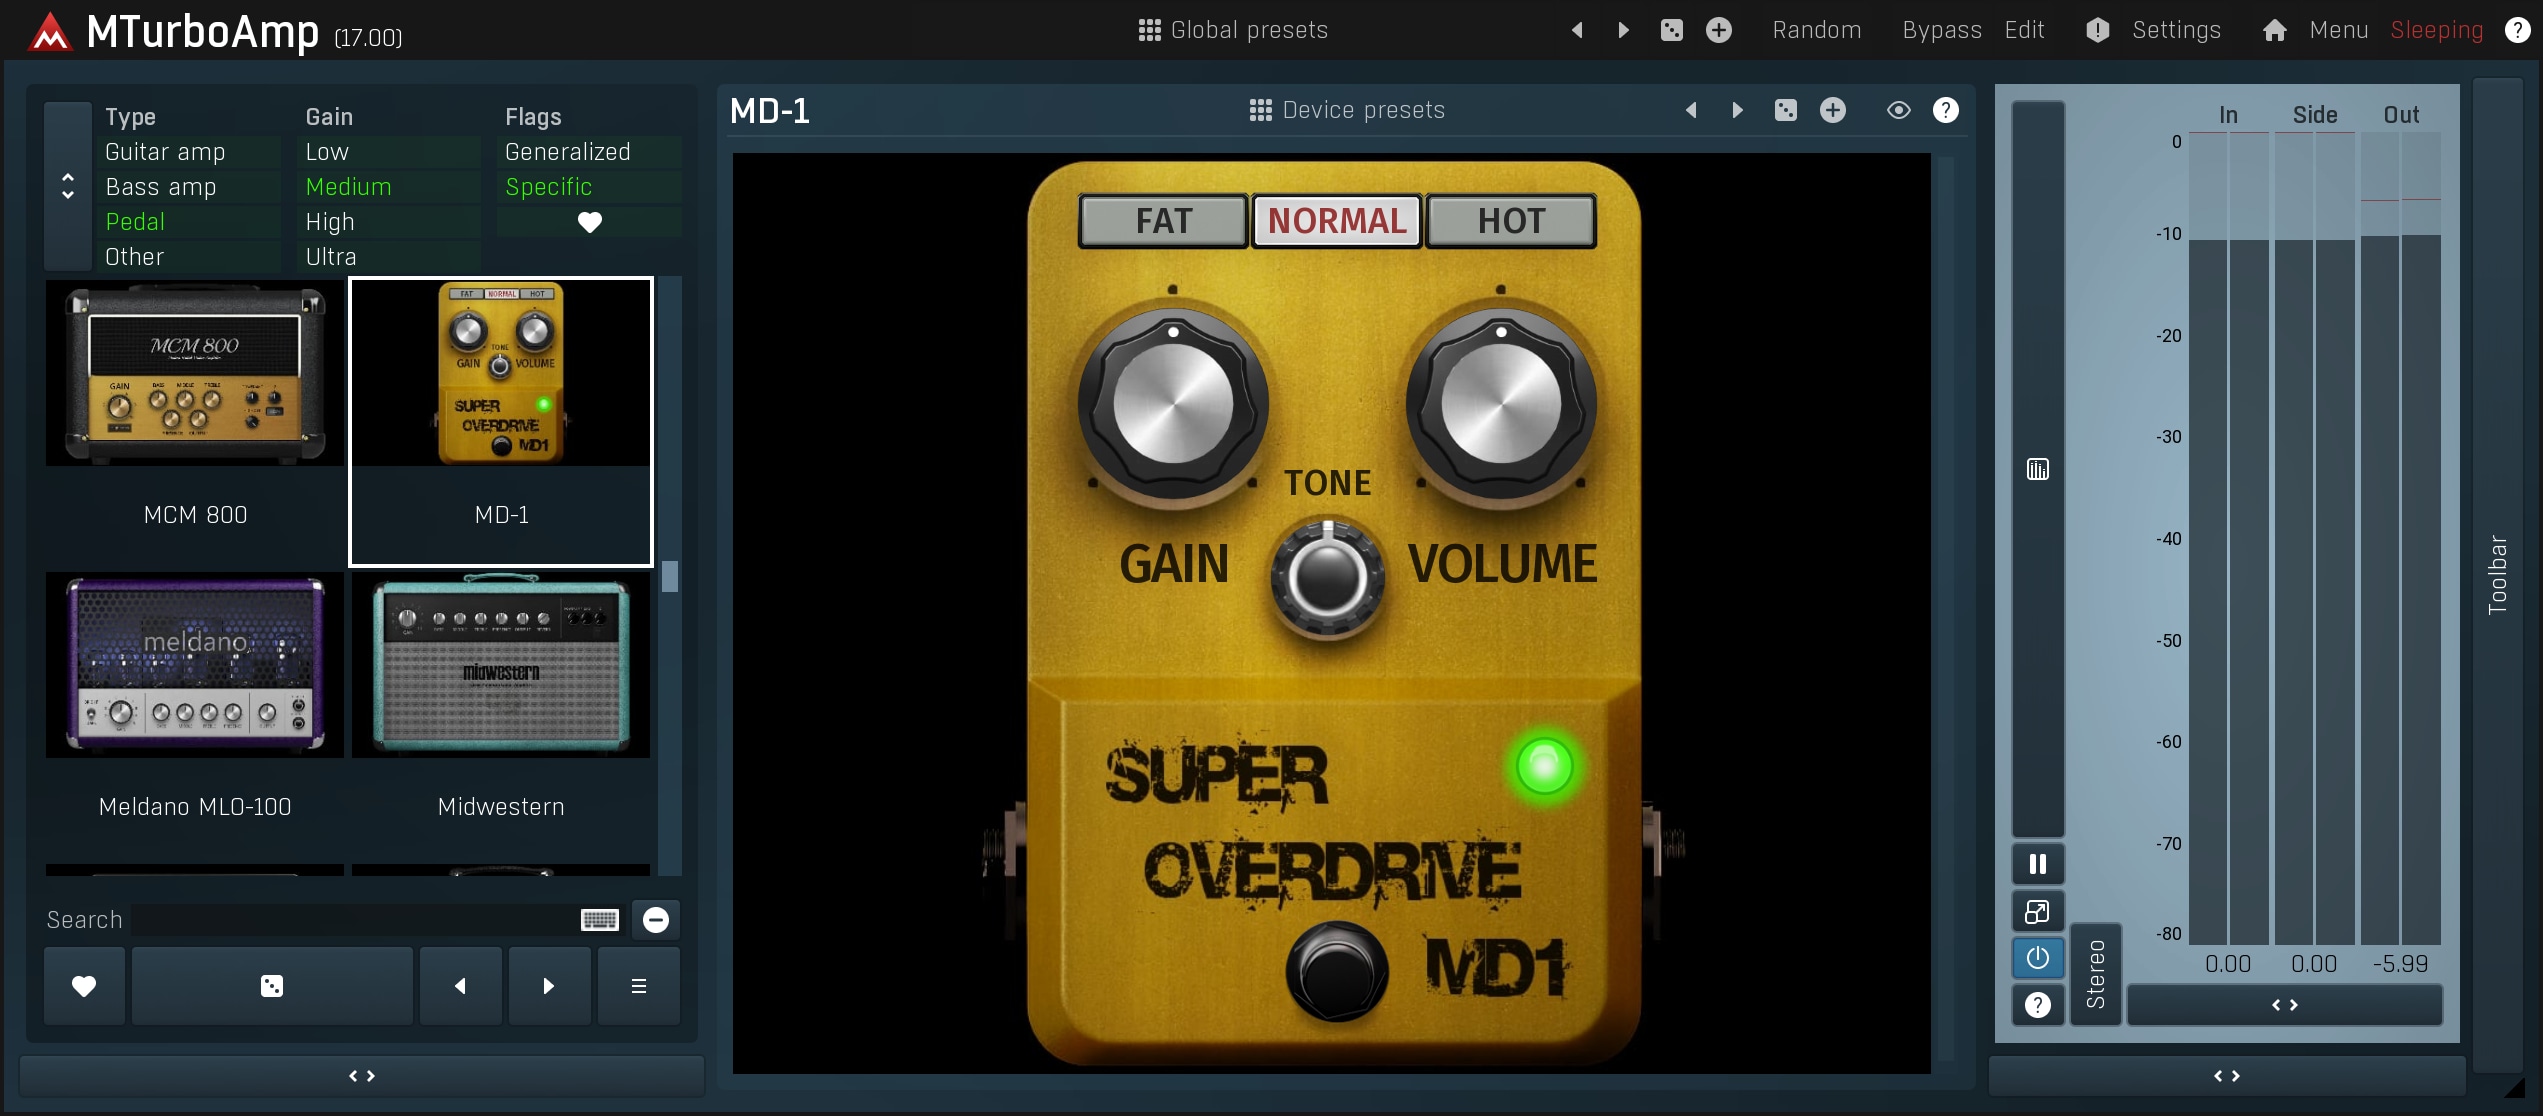
Task: Open the Menu item in top bar
Action: (x=2337, y=30)
